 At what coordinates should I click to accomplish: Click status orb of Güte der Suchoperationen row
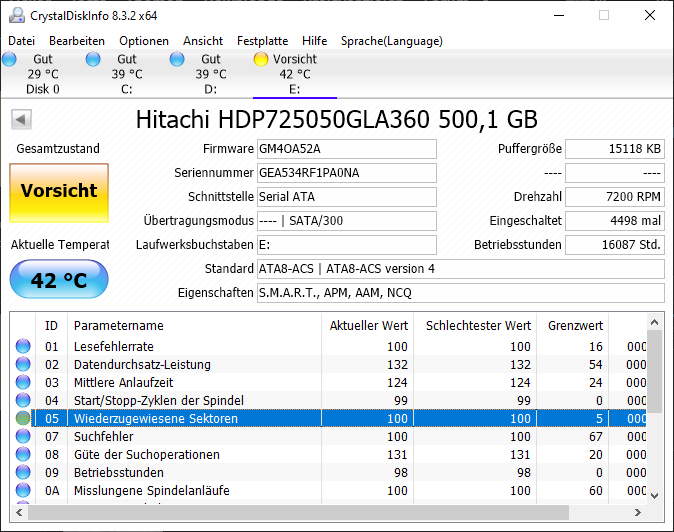click(x=23, y=455)
